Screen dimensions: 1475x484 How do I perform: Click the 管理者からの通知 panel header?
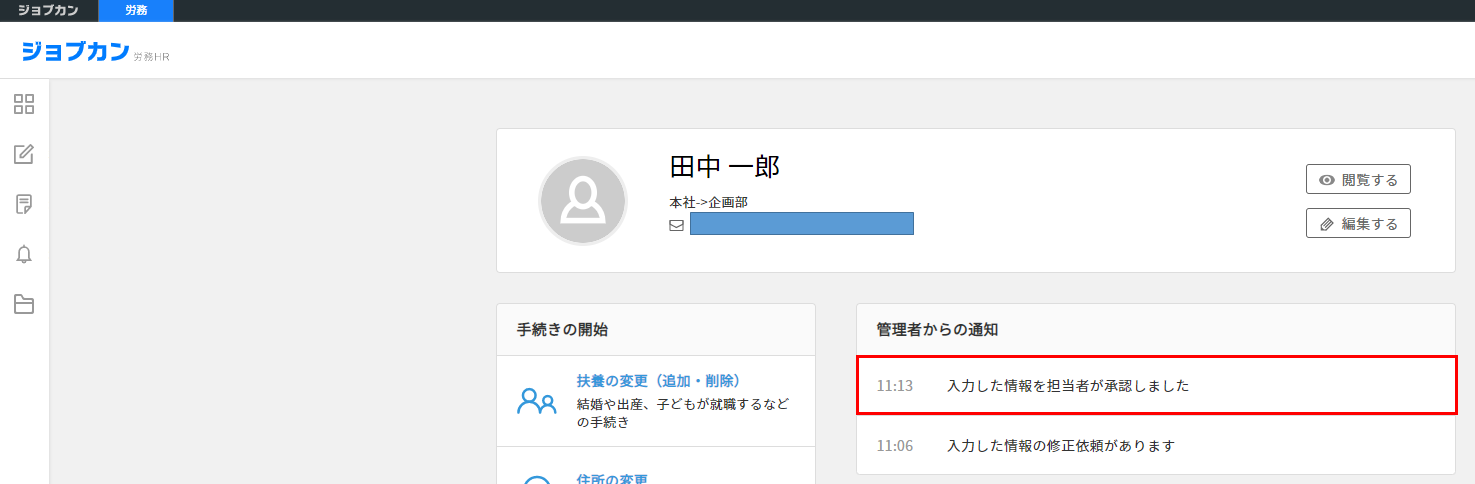(937, 329)
